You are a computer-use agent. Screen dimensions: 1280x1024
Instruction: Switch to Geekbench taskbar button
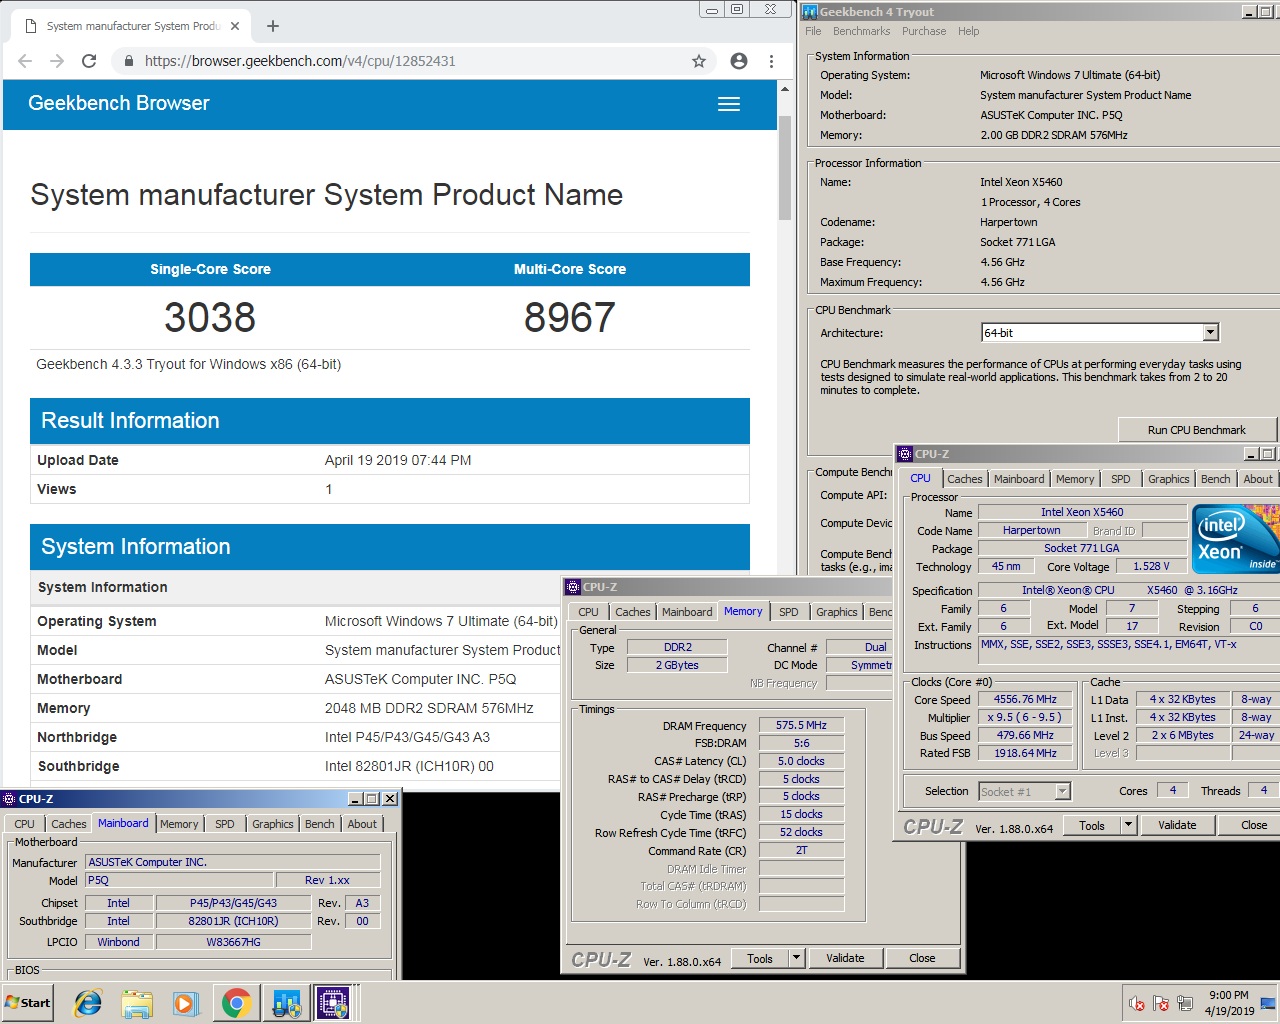coord(286,1003)
